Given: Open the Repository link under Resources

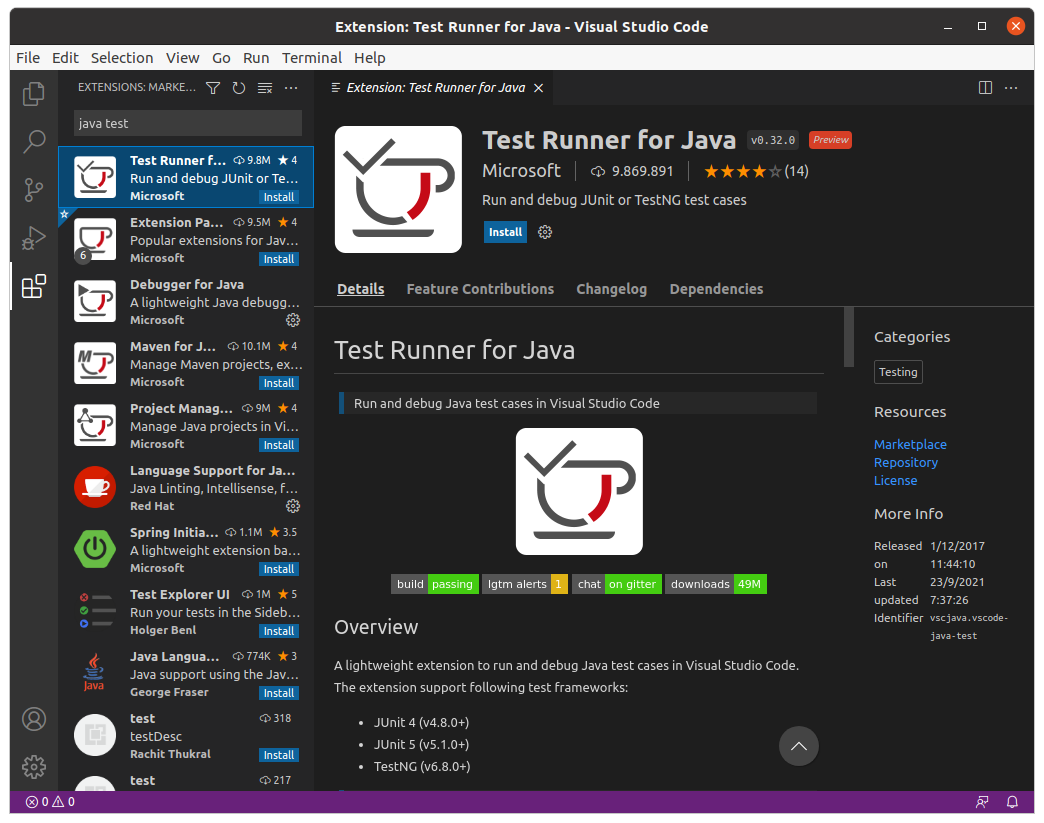Looking at the screenshot, I should [x=905, y=462].
